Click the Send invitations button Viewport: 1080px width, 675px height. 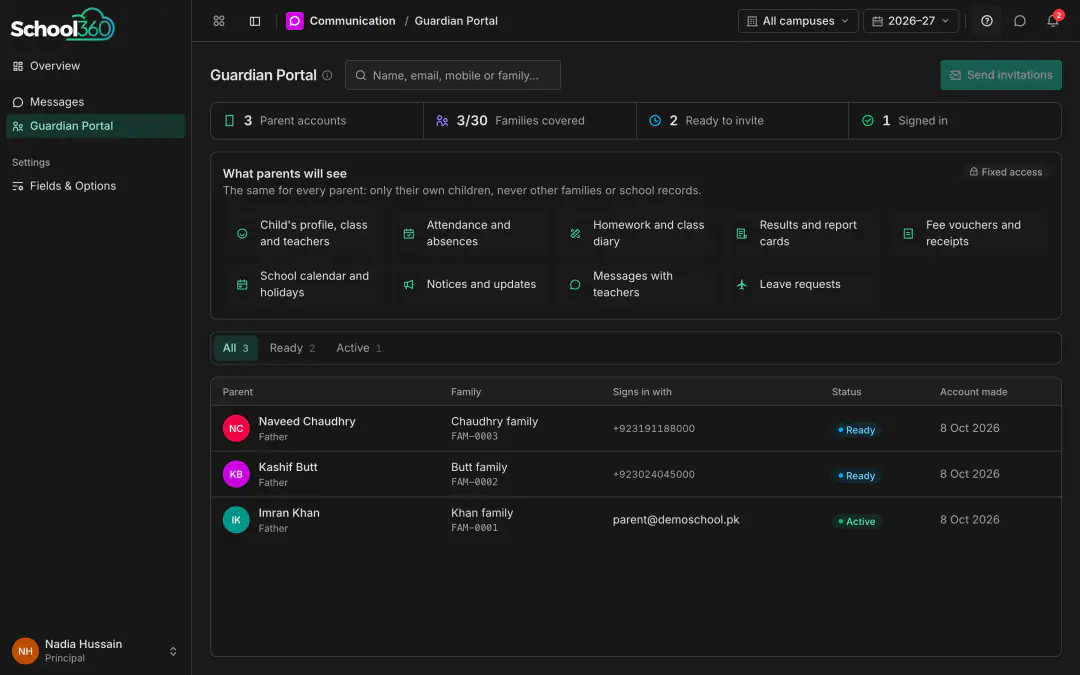point(1001,75)
